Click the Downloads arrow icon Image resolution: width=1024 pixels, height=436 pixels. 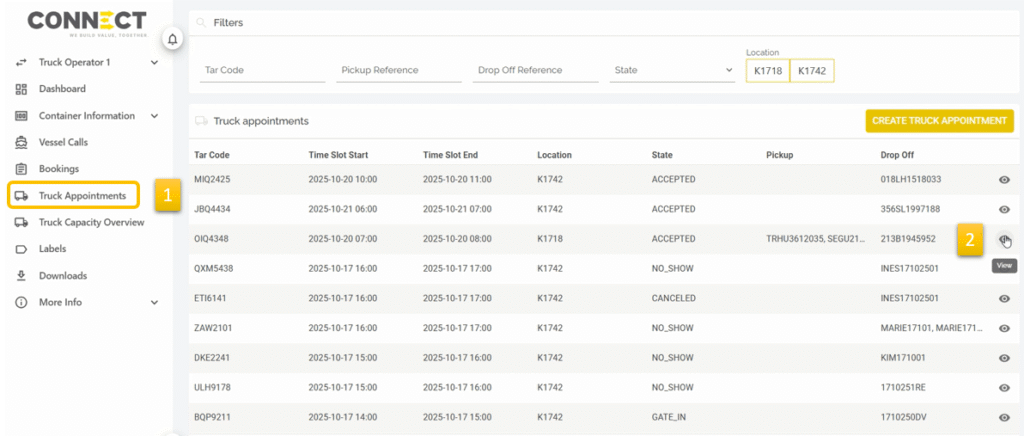(x=21, y=275)
